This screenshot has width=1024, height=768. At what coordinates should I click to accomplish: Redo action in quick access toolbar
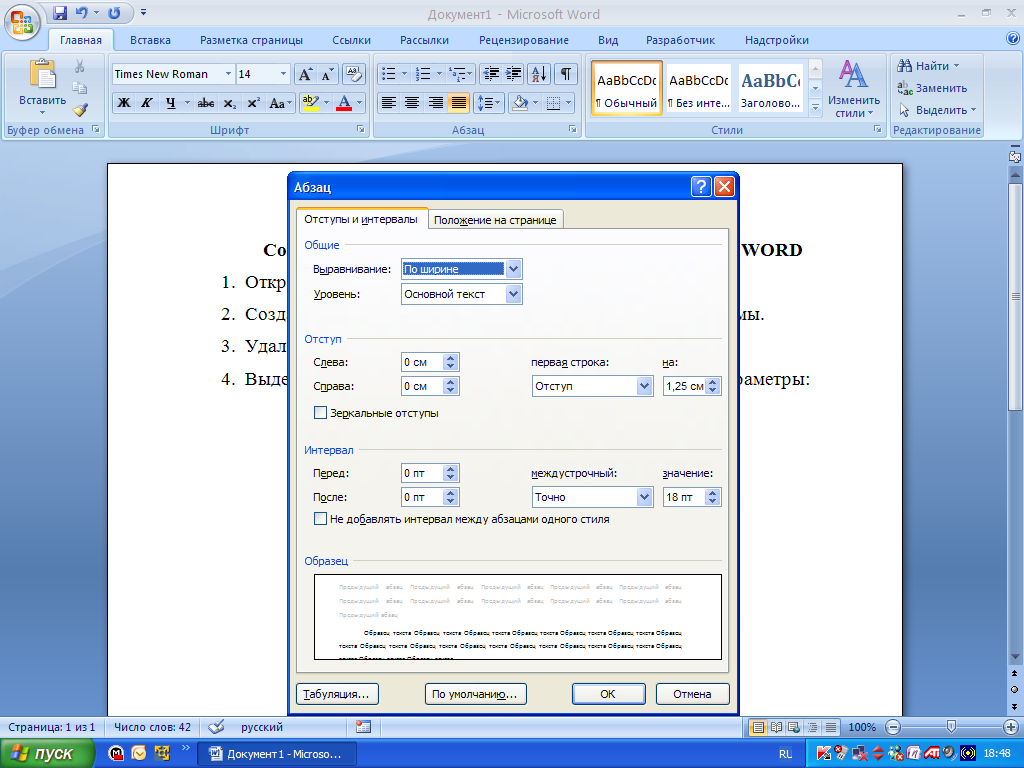[x=114, y=12]
